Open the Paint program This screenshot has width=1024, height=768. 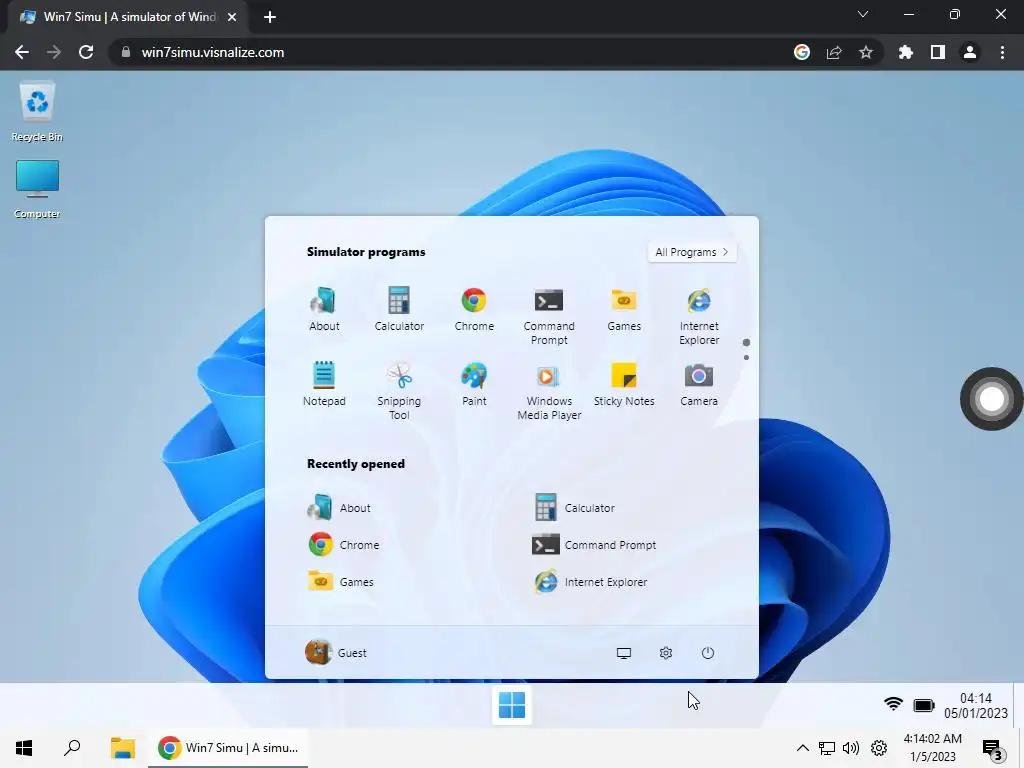474,385
